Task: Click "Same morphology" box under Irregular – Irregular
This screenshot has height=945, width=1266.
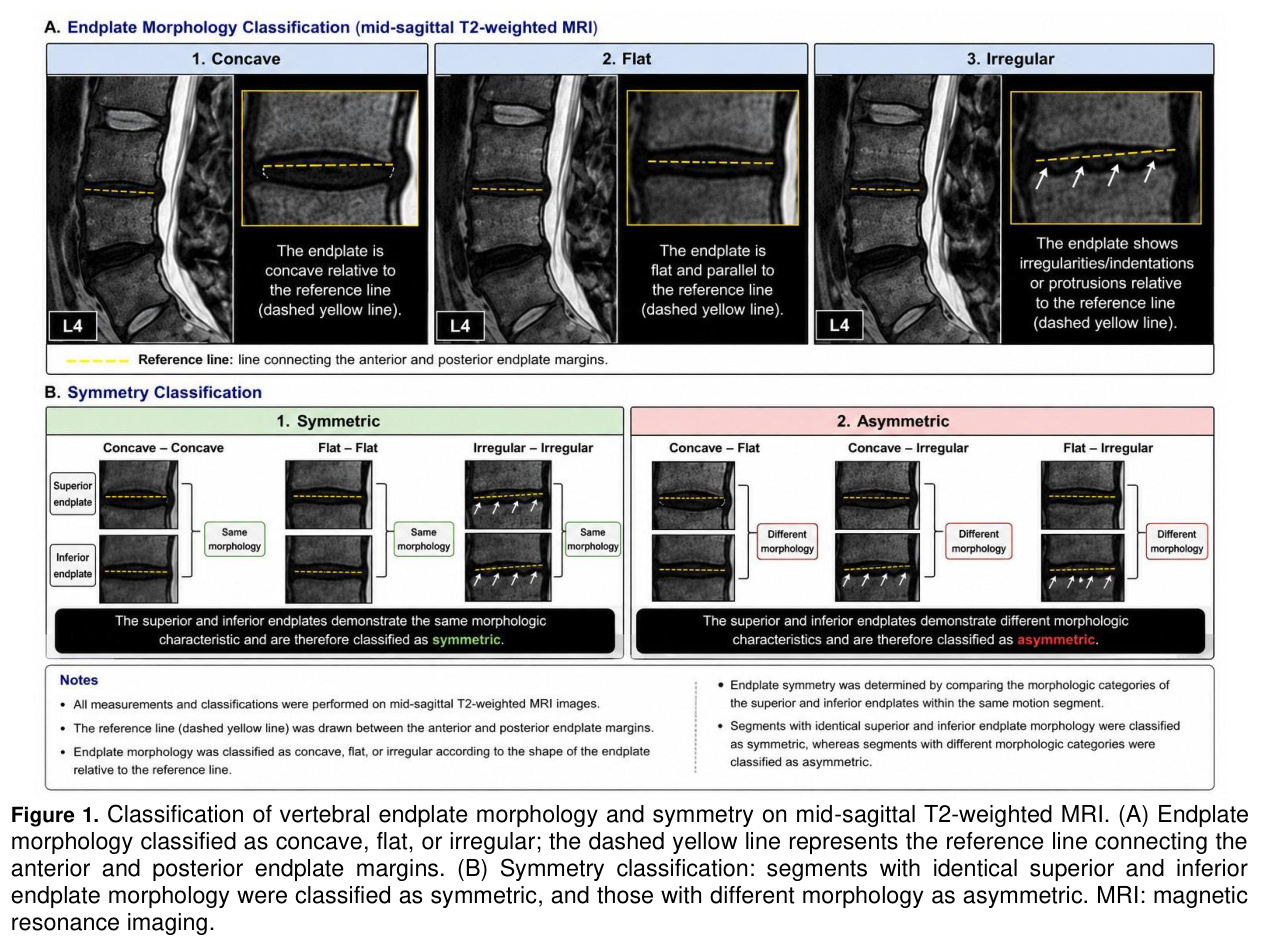Action: 593,541
